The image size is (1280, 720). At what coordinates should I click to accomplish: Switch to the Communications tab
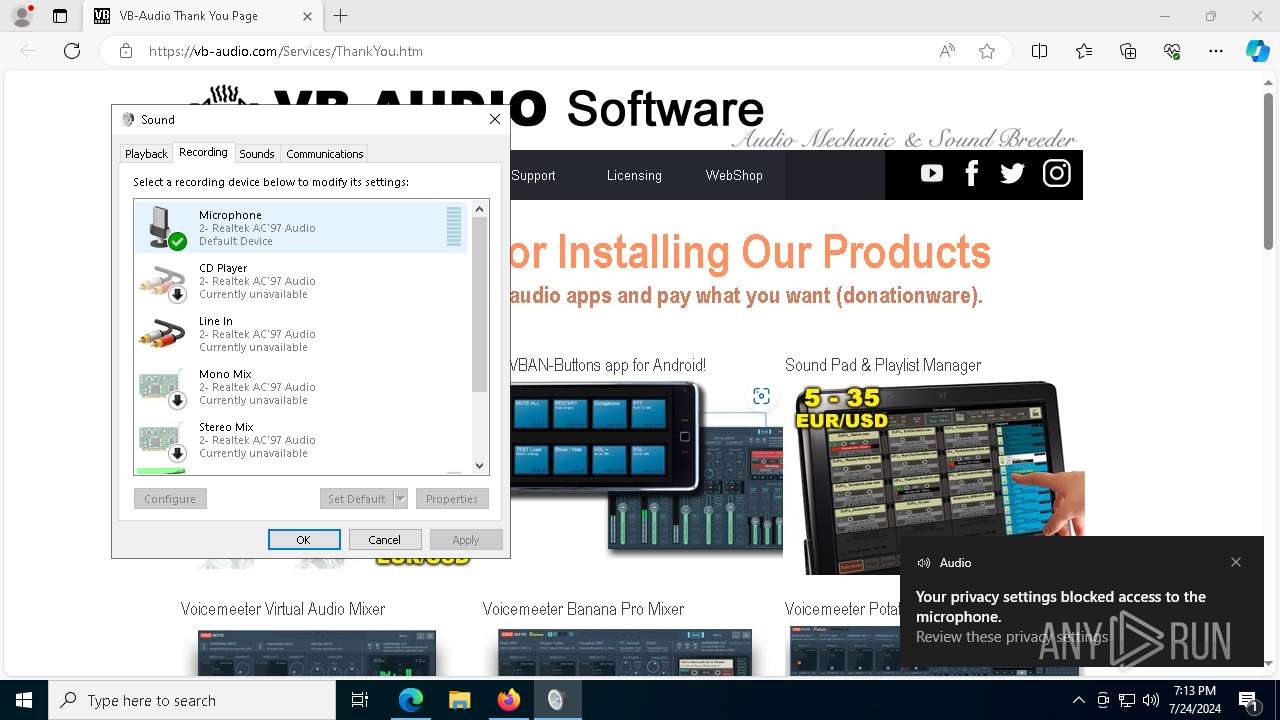pos(324,154)
